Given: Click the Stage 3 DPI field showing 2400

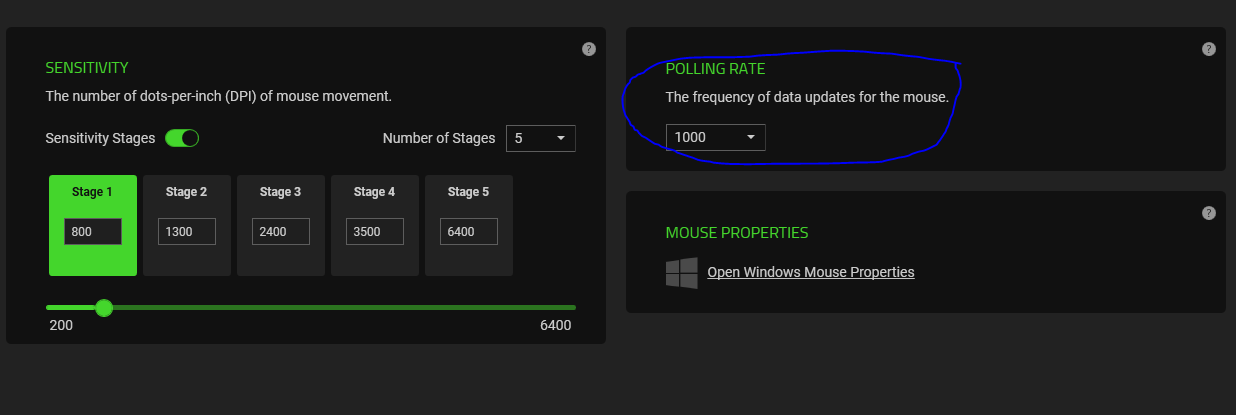Looking at the screenshot, I should coord(281,232).
